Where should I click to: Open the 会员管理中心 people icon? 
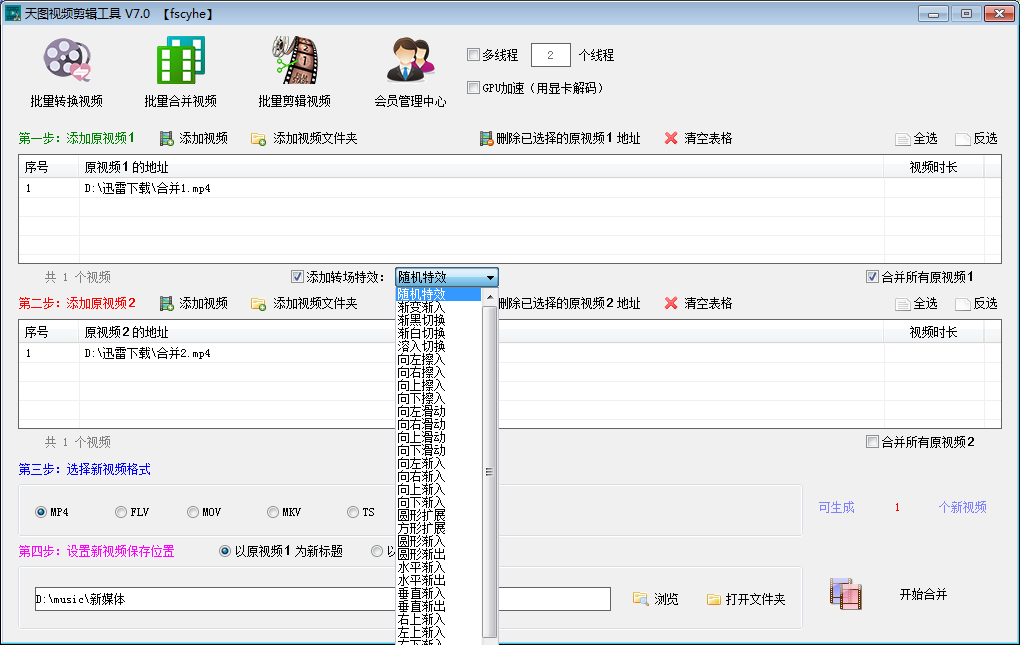coord(410,60)
